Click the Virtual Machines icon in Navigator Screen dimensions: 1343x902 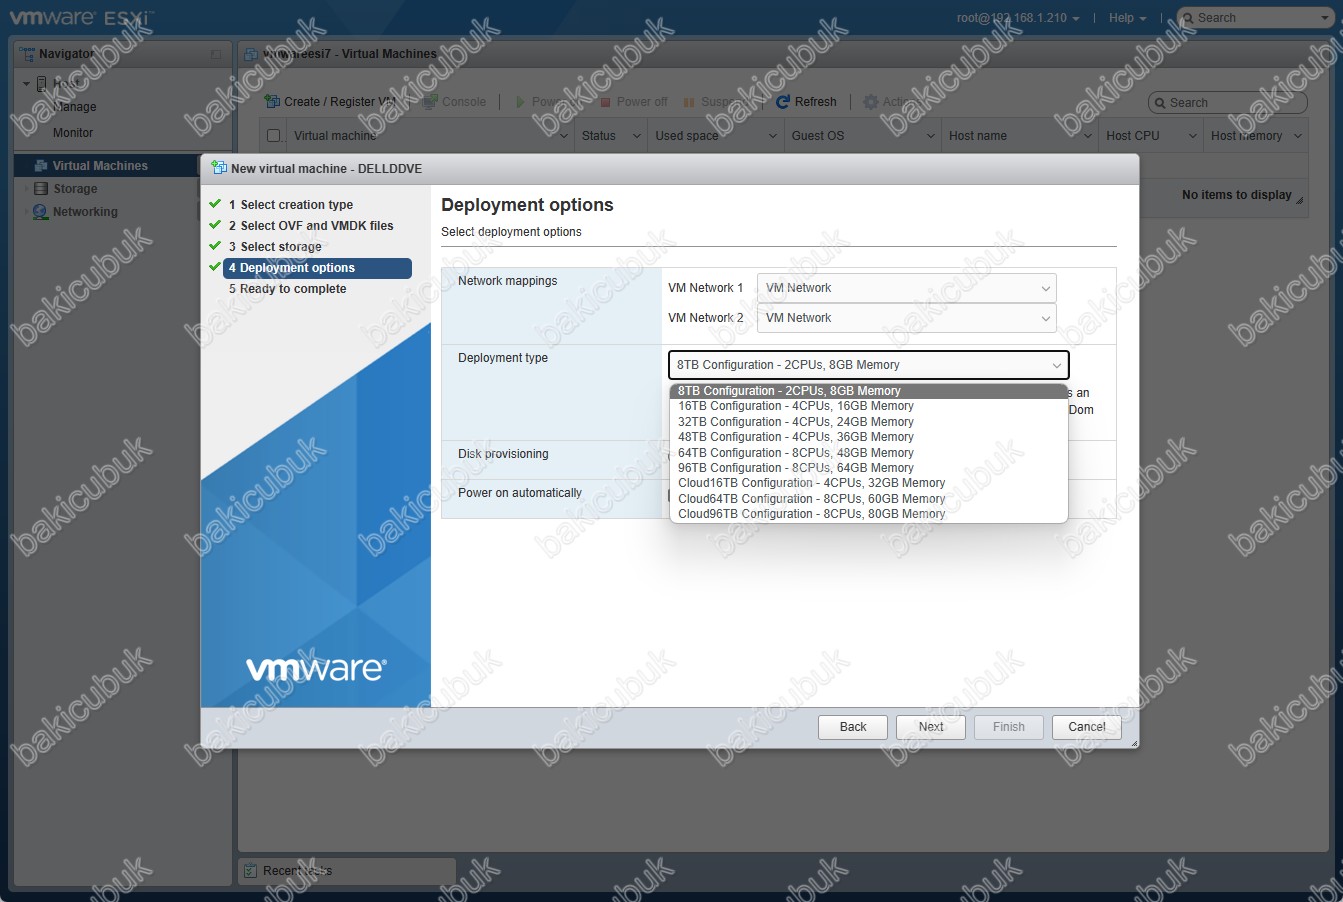tap(41, 166)
